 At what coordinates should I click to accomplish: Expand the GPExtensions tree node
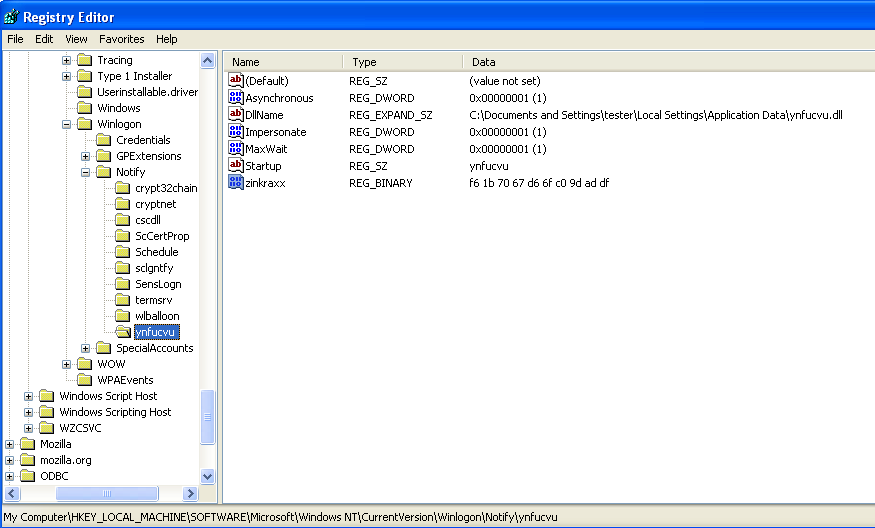(x=86, y=156)
